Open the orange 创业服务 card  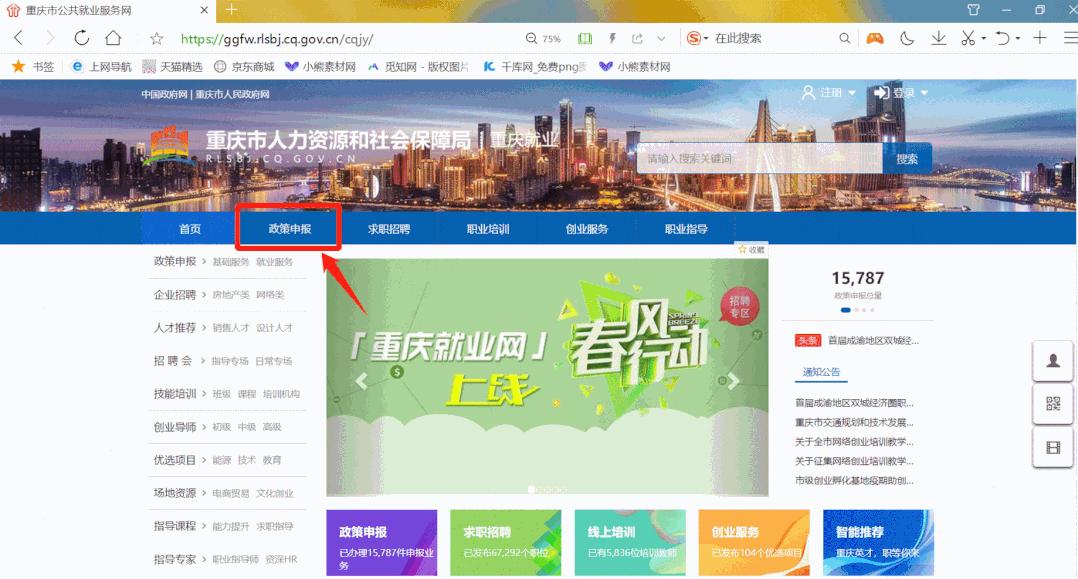click(x=754, y=543)
